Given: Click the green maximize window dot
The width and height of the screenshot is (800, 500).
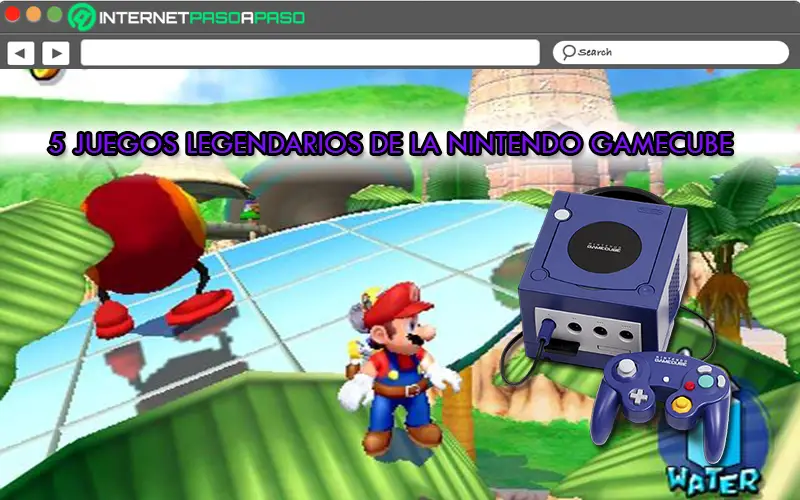Looking at the screenshot, I should (55, 14).
